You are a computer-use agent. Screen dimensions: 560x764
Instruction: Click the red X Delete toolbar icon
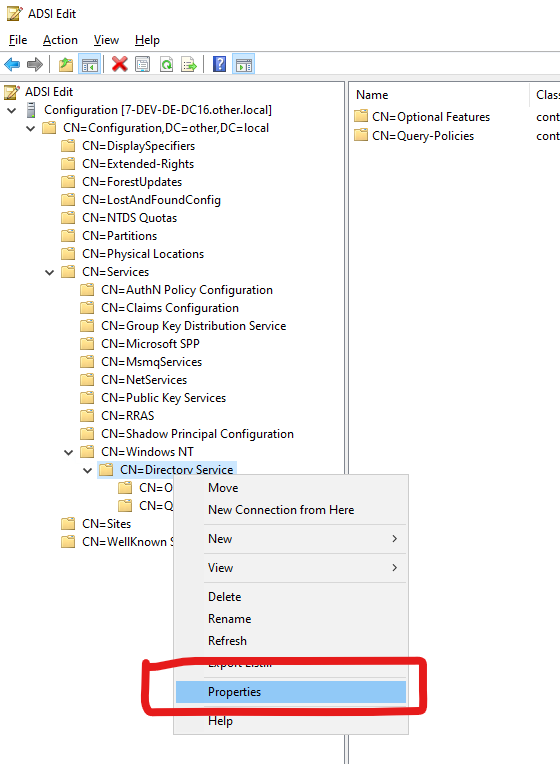tap(119, 64)
